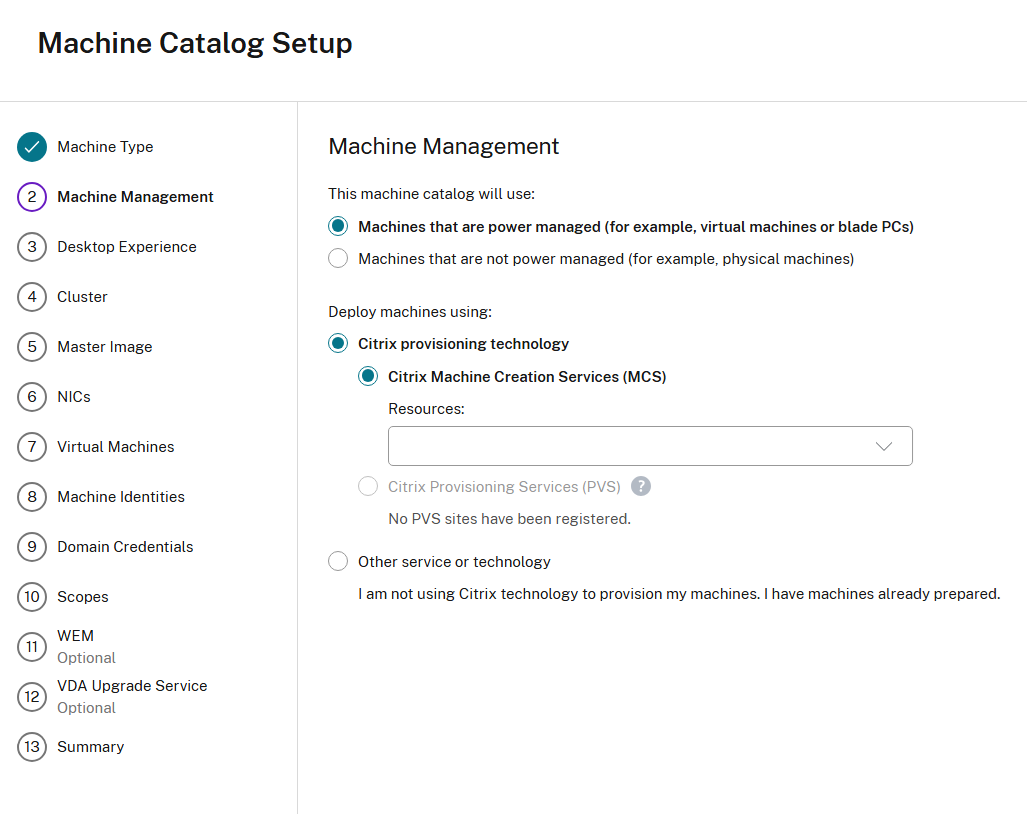
Task: Click step 6 circle icon for NICs
Action: pos(32,397)
